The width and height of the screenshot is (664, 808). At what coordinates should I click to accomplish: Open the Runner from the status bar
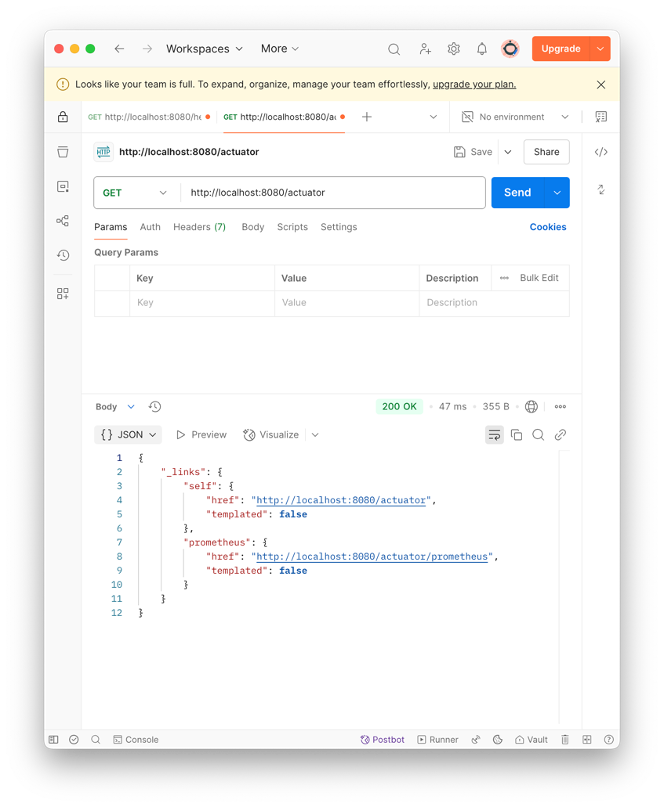pyautogui.click(x=437, y=739)
